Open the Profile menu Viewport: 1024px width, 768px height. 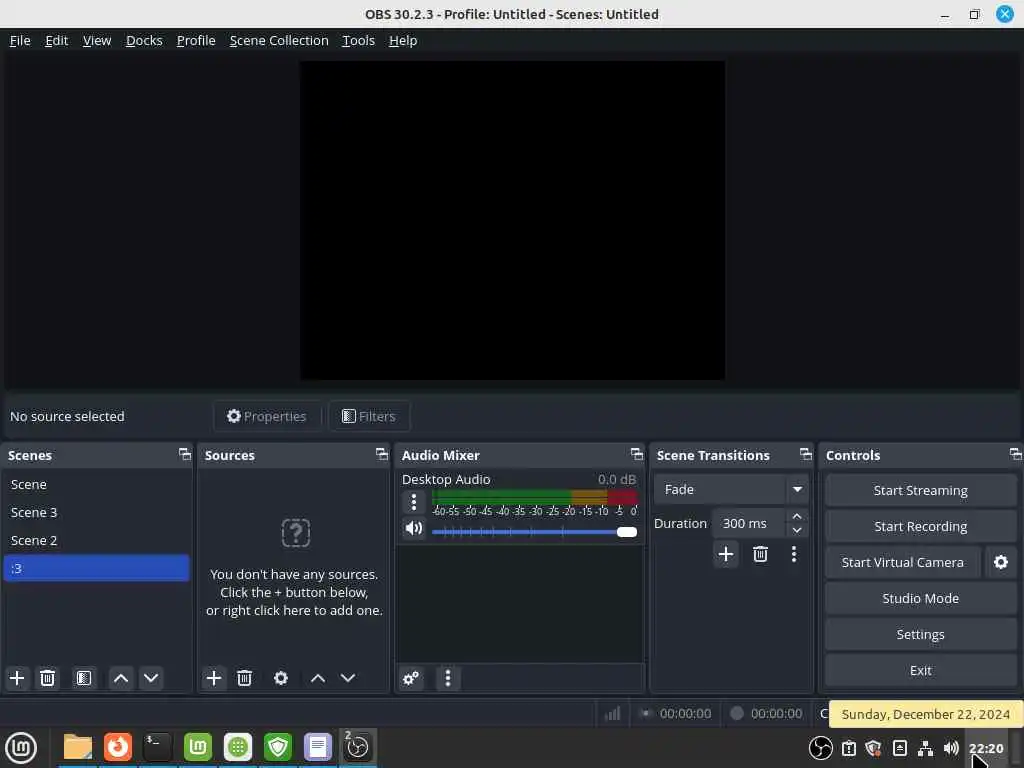(x=196, y=40)
